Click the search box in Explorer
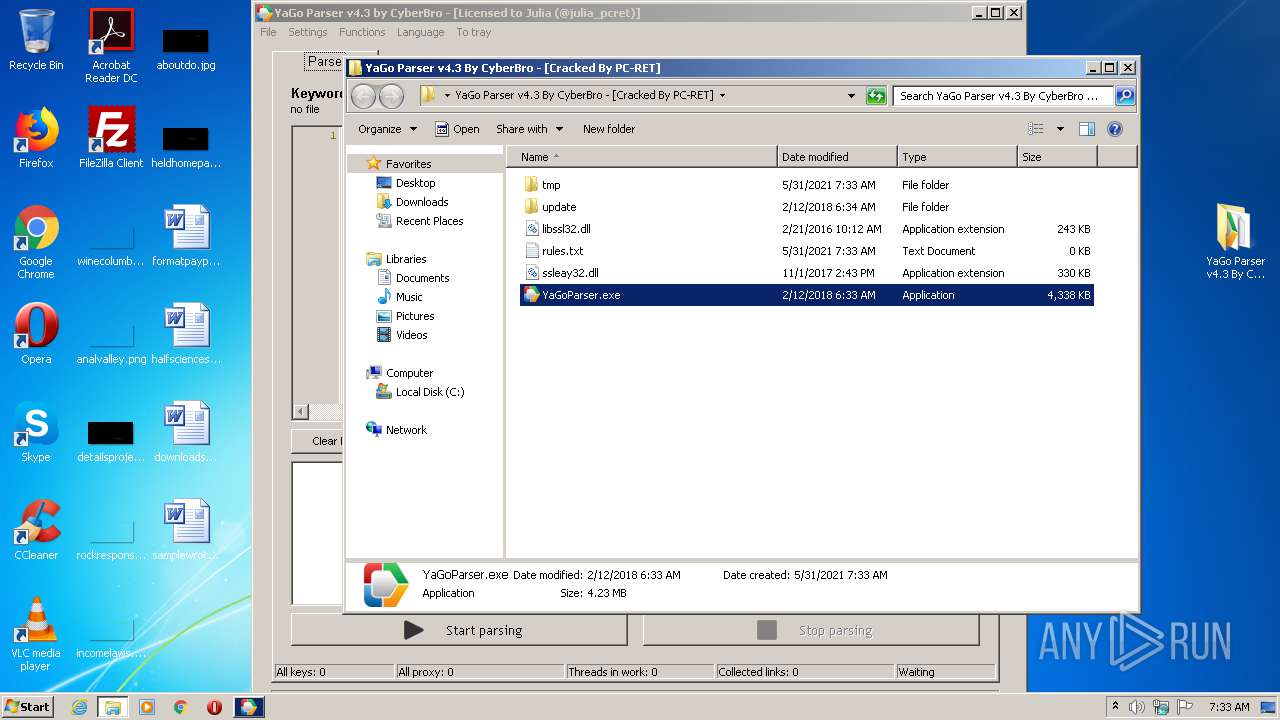Viewport: 1280px width, 720px height. 1003,96
